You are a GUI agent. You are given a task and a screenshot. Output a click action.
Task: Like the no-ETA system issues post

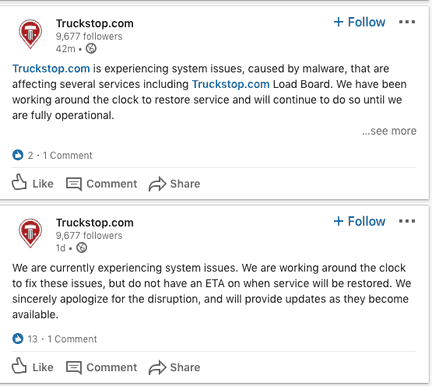point(33,367)
